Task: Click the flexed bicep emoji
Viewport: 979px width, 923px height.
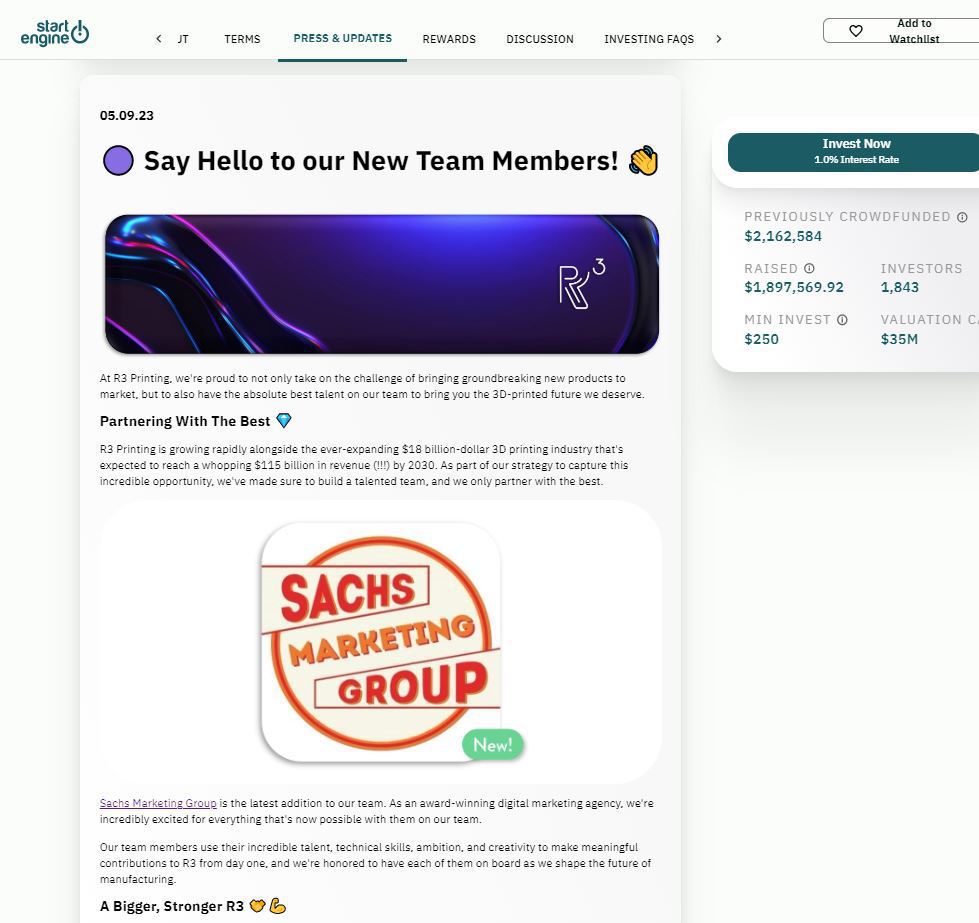Action: tap(277, 906)
